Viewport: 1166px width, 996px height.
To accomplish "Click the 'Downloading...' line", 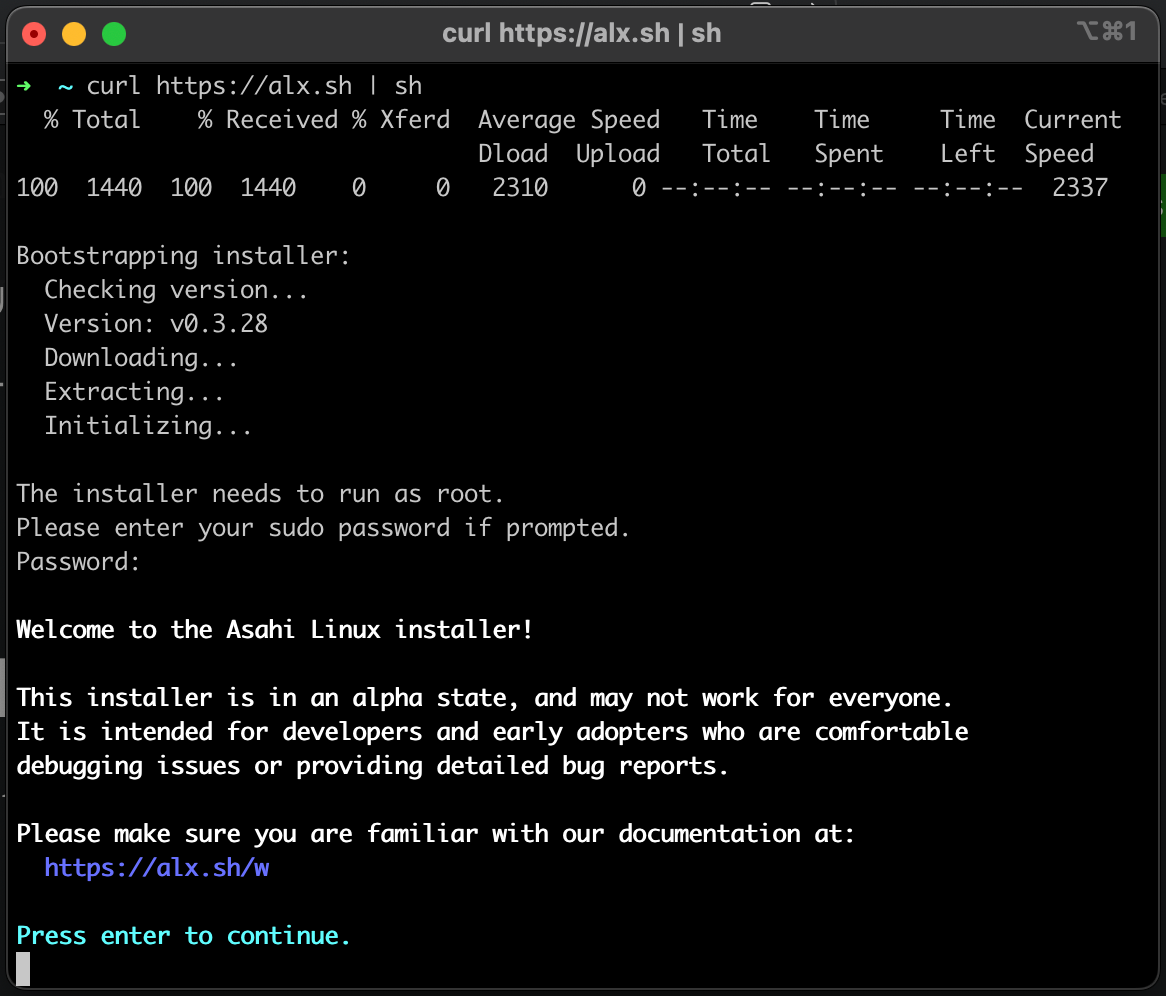I will coord(141,358).
